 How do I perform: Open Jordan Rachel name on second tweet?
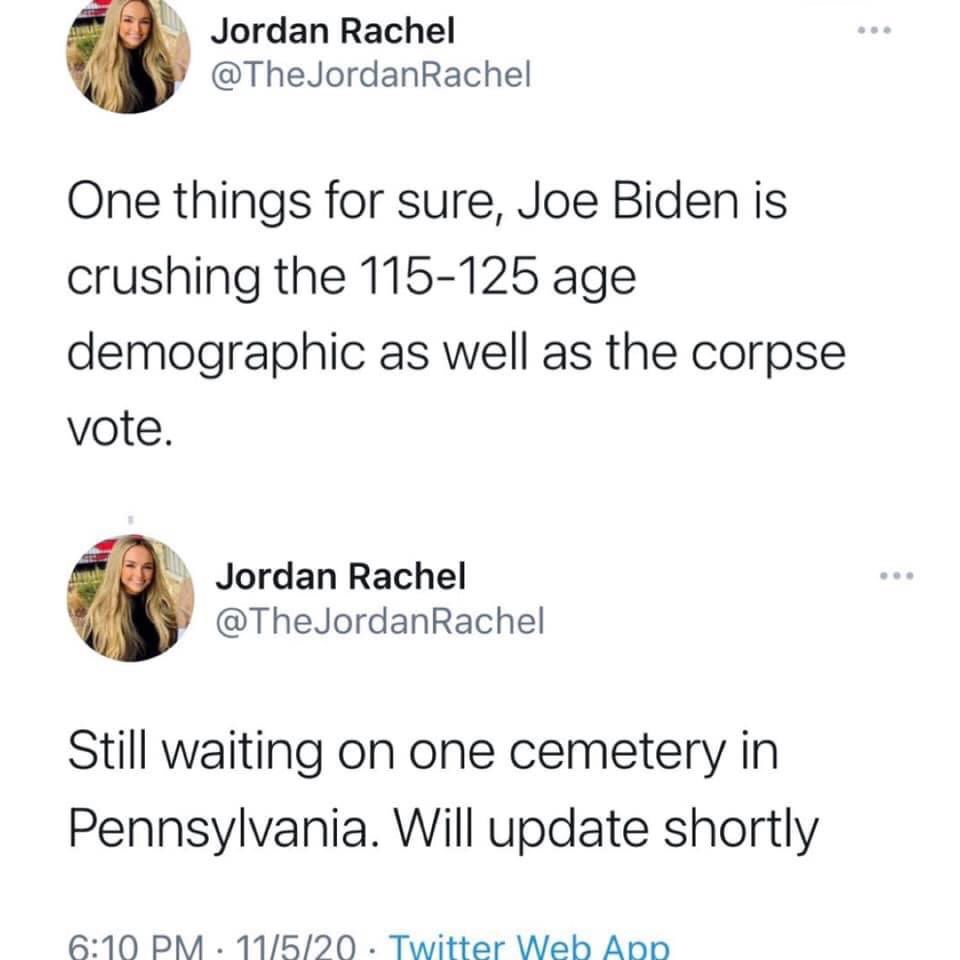tap(342, 575)
